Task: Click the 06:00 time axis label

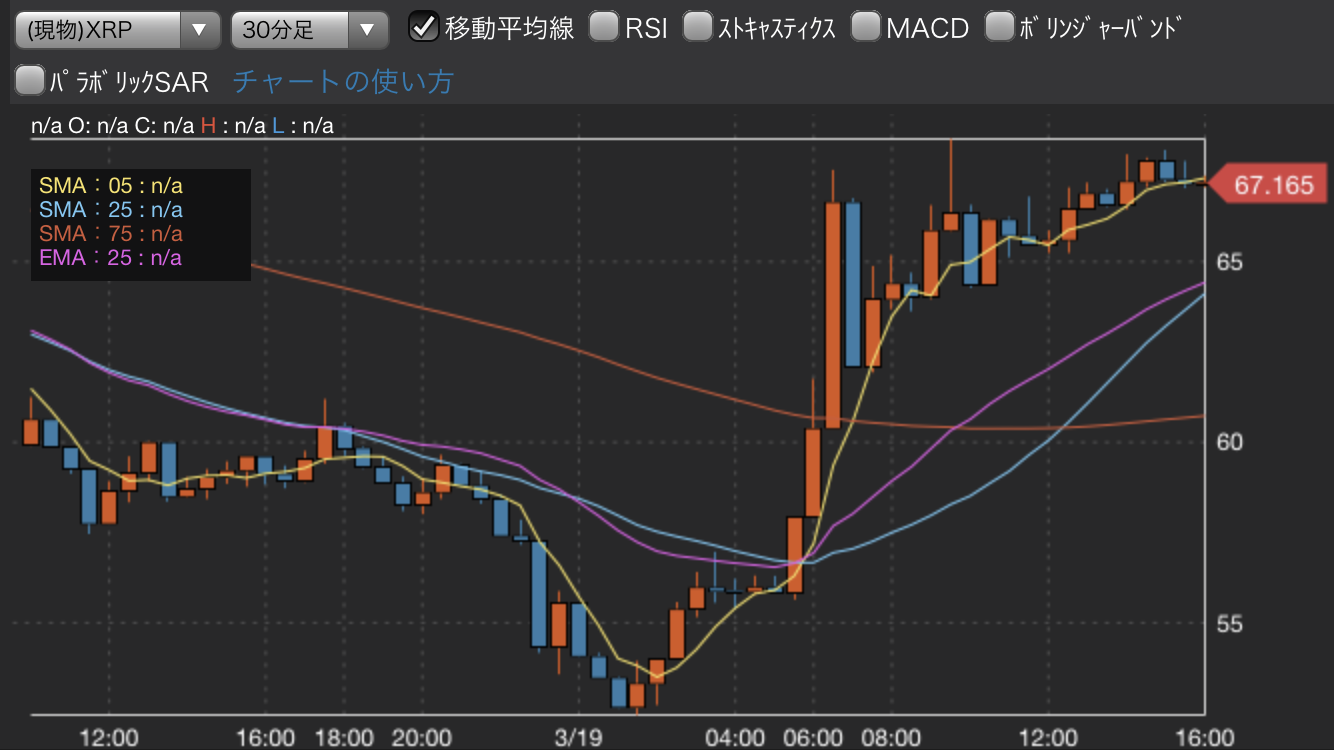Action: 812,738
